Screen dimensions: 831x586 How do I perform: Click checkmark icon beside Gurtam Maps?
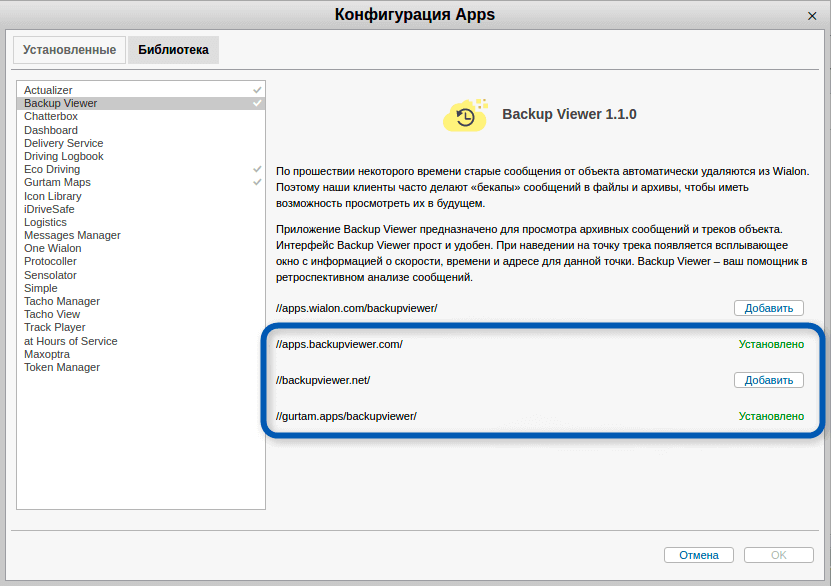[257, 182]
